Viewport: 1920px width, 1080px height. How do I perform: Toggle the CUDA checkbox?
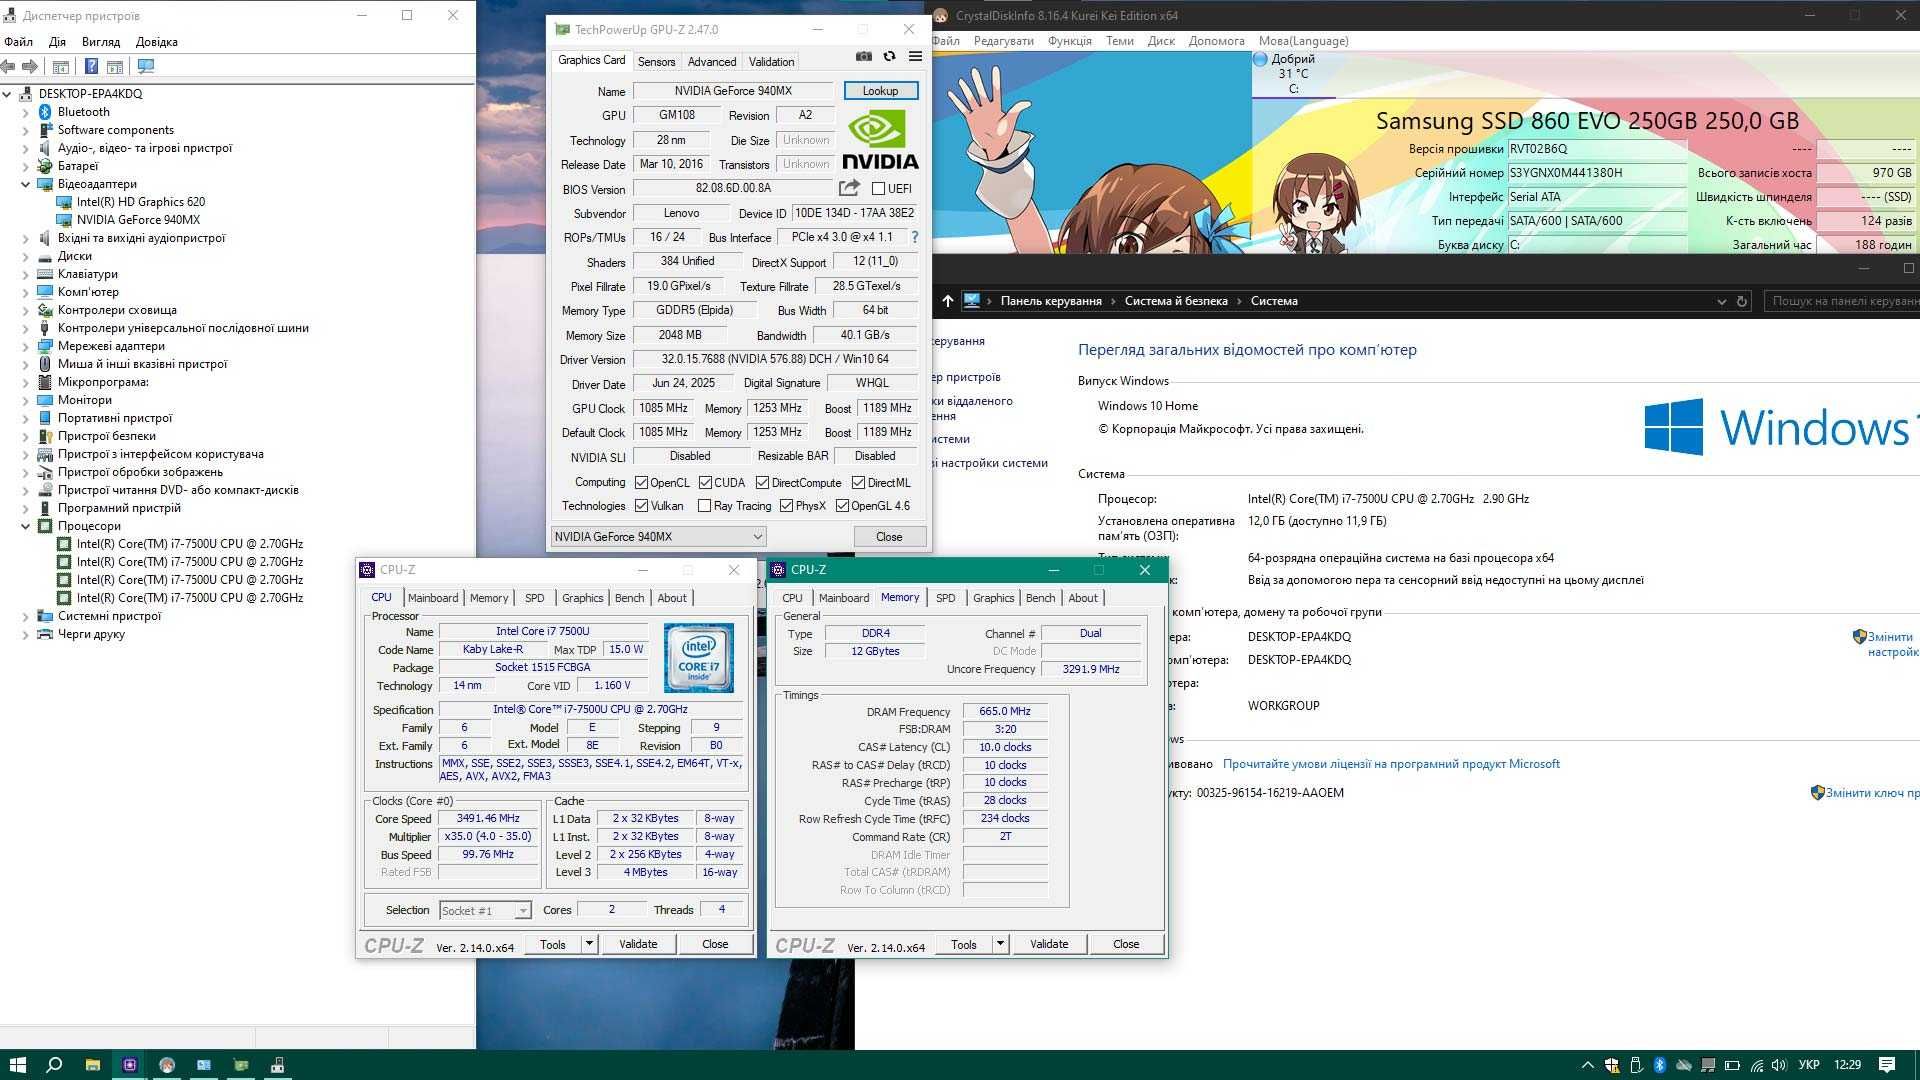pos(705,482)
